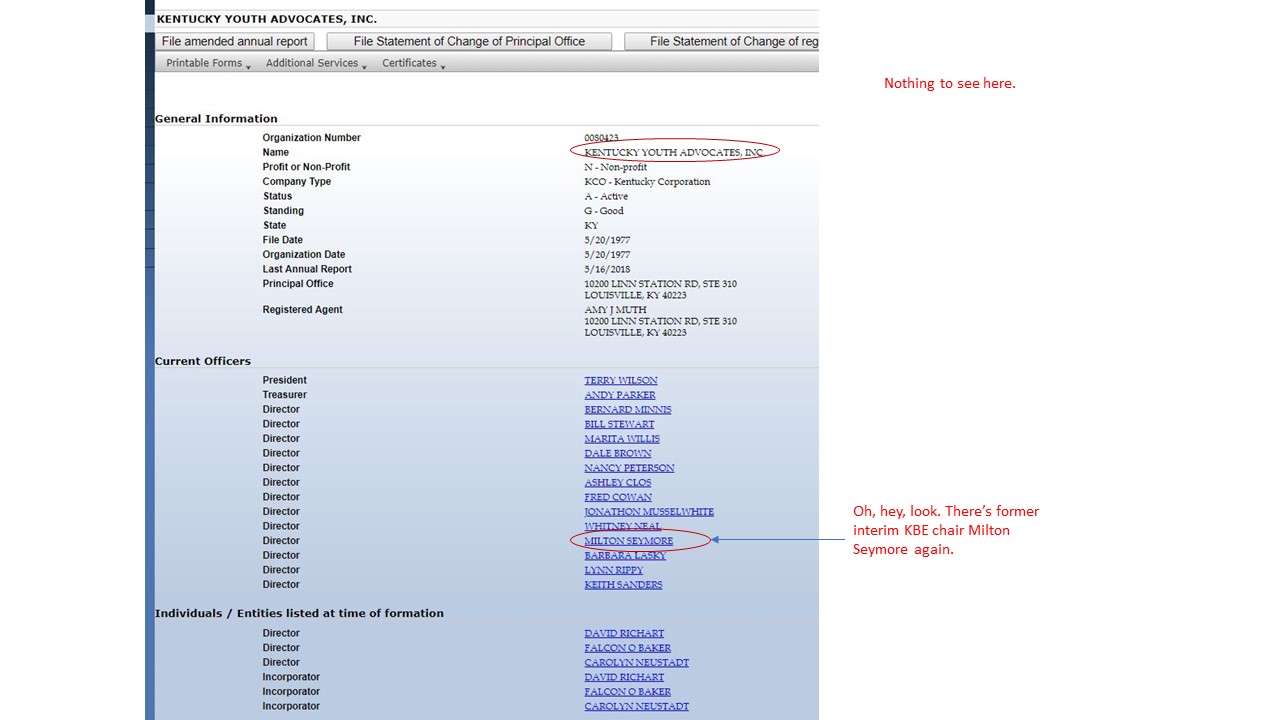Click the page title KENTUCKY YOUTH ADVOCATES, INC.
Screen dimensions: 1280x720
coord(267,19)
